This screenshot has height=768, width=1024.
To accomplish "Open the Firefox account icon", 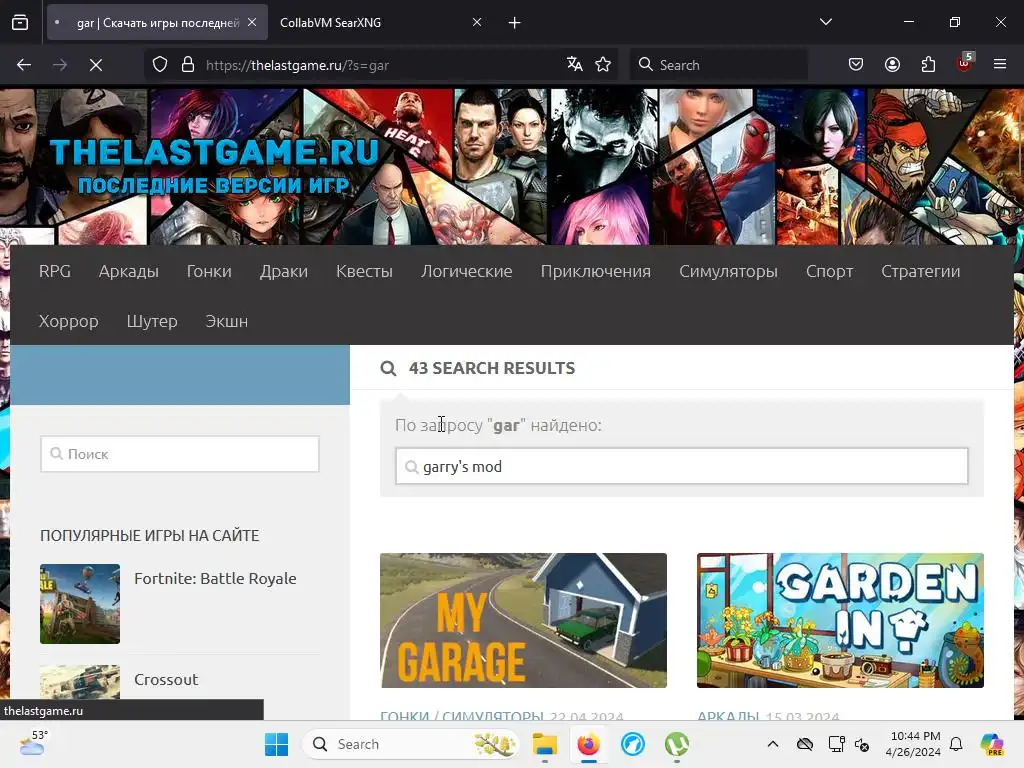I will point(892,65).
